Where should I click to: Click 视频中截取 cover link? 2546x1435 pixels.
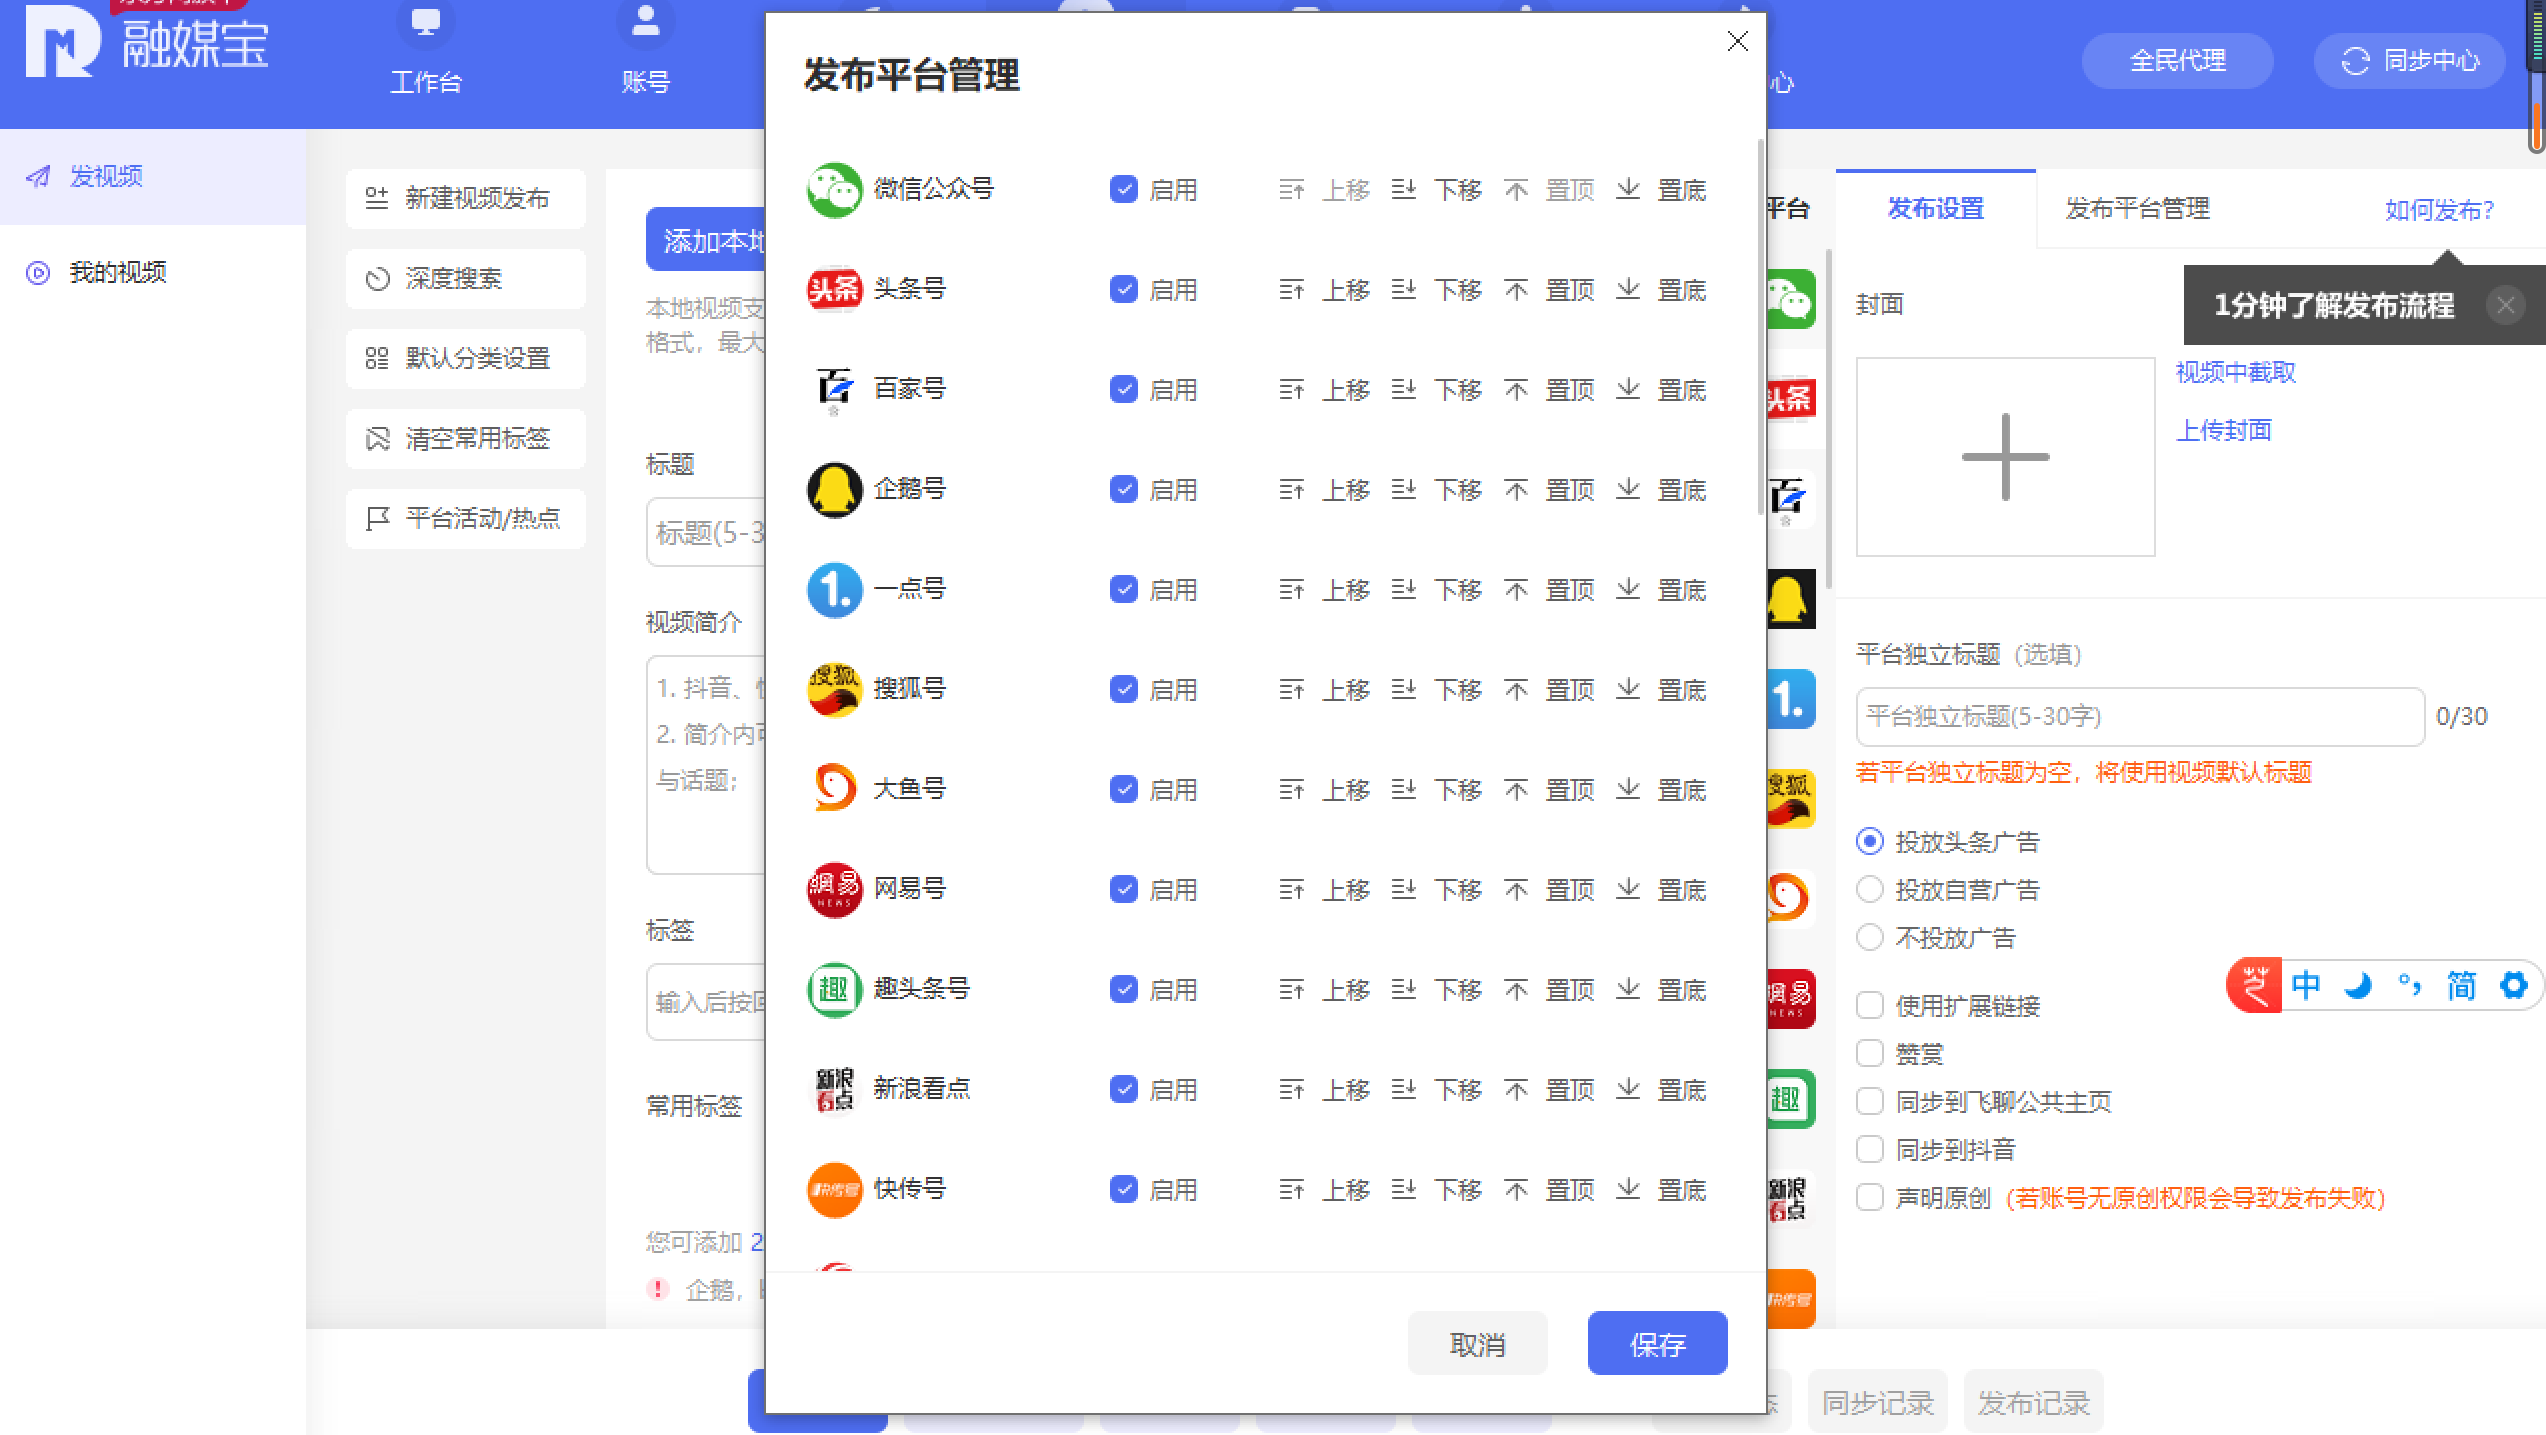tap(2236, 372)
